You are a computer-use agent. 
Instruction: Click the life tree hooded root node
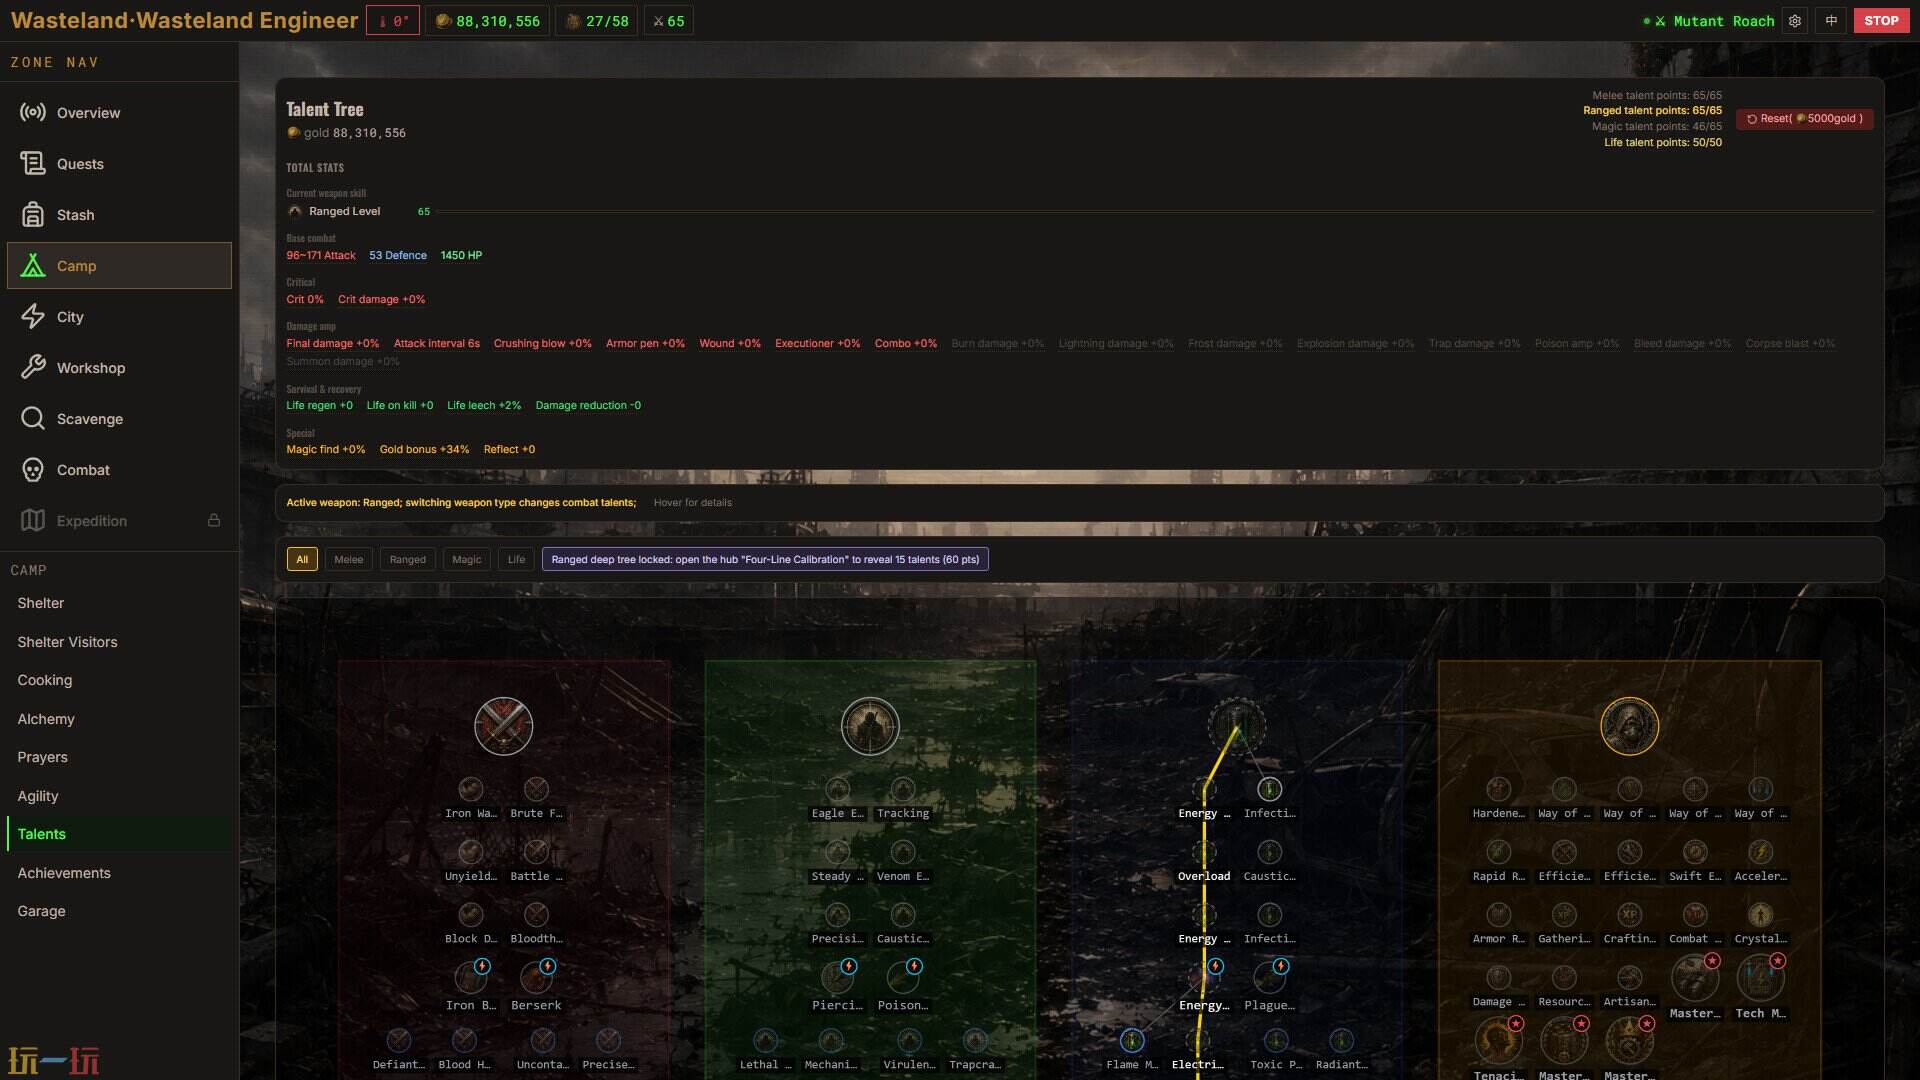click(1629, 726)
